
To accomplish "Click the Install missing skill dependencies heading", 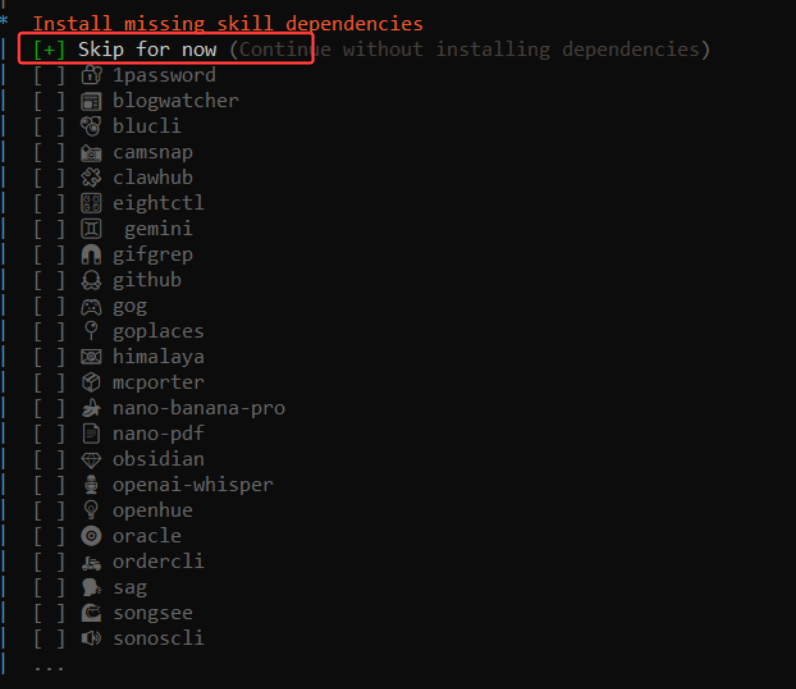I will [x=228, y=23].
